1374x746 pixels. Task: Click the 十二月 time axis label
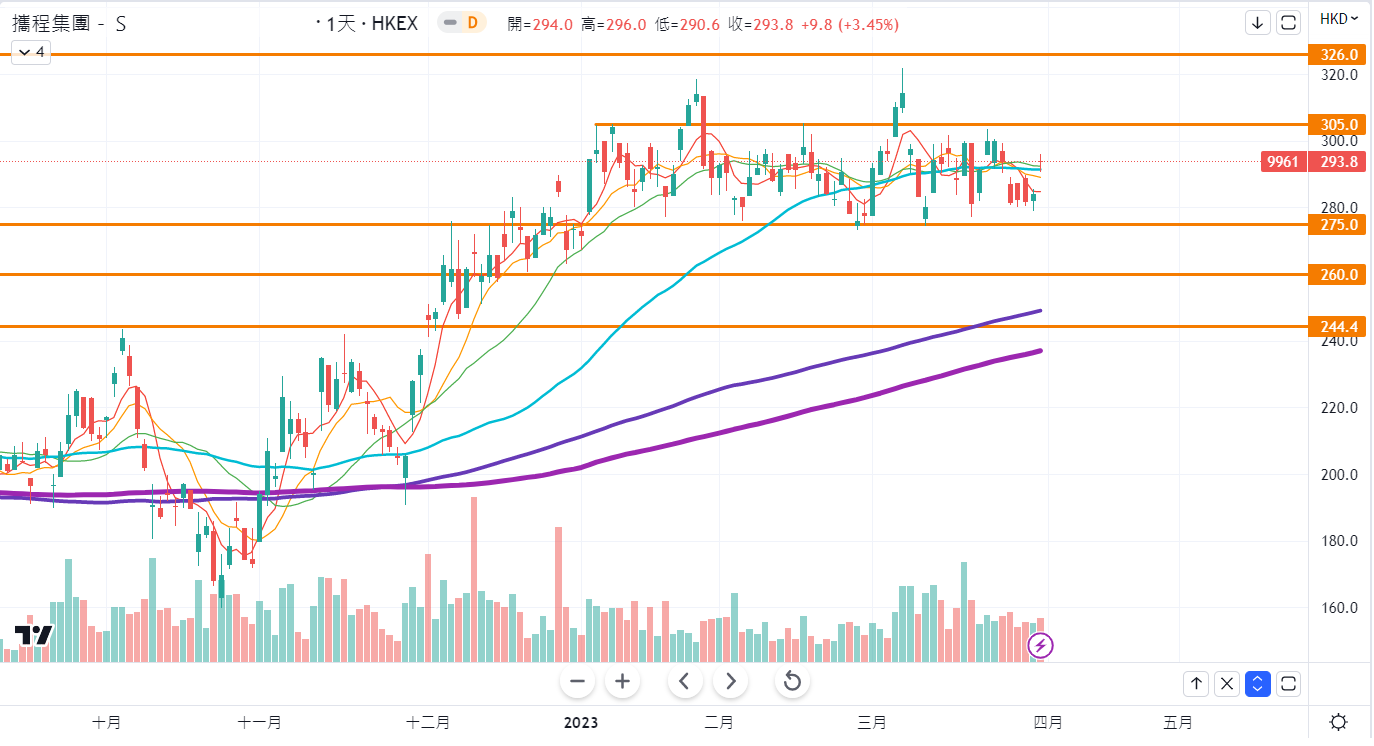(428, 722)
